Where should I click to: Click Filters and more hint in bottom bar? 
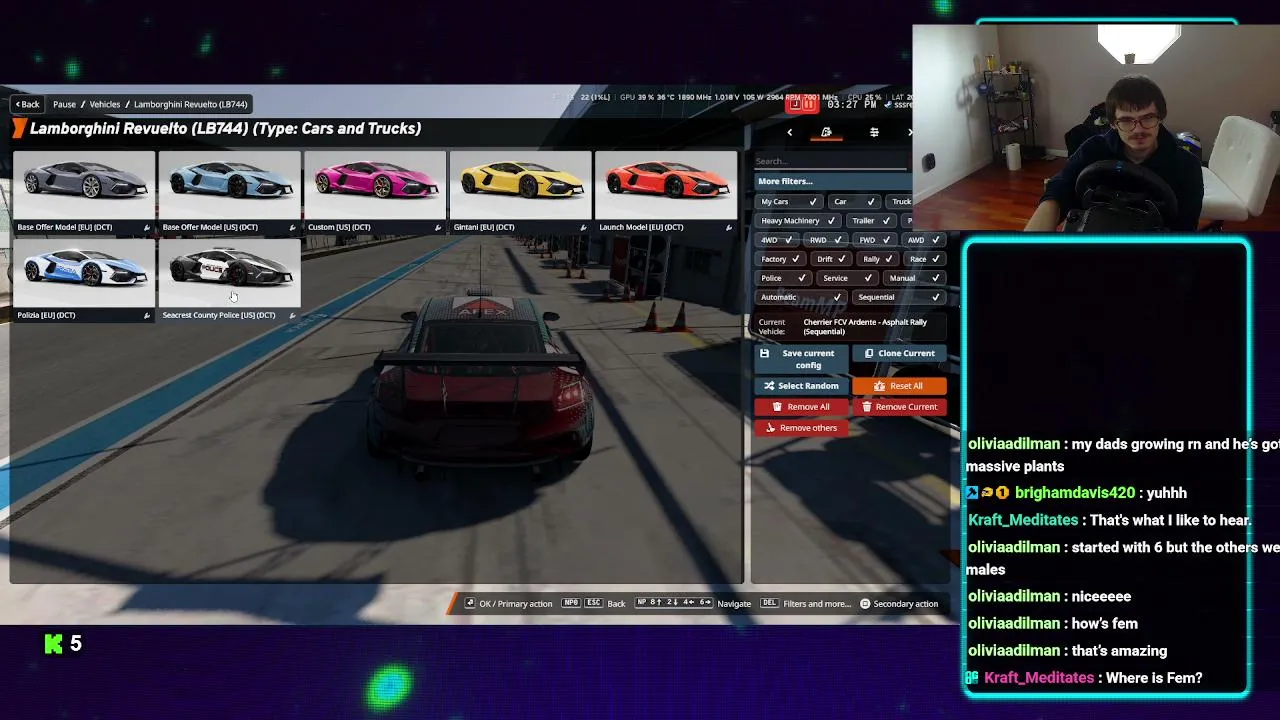coord(806,604)
